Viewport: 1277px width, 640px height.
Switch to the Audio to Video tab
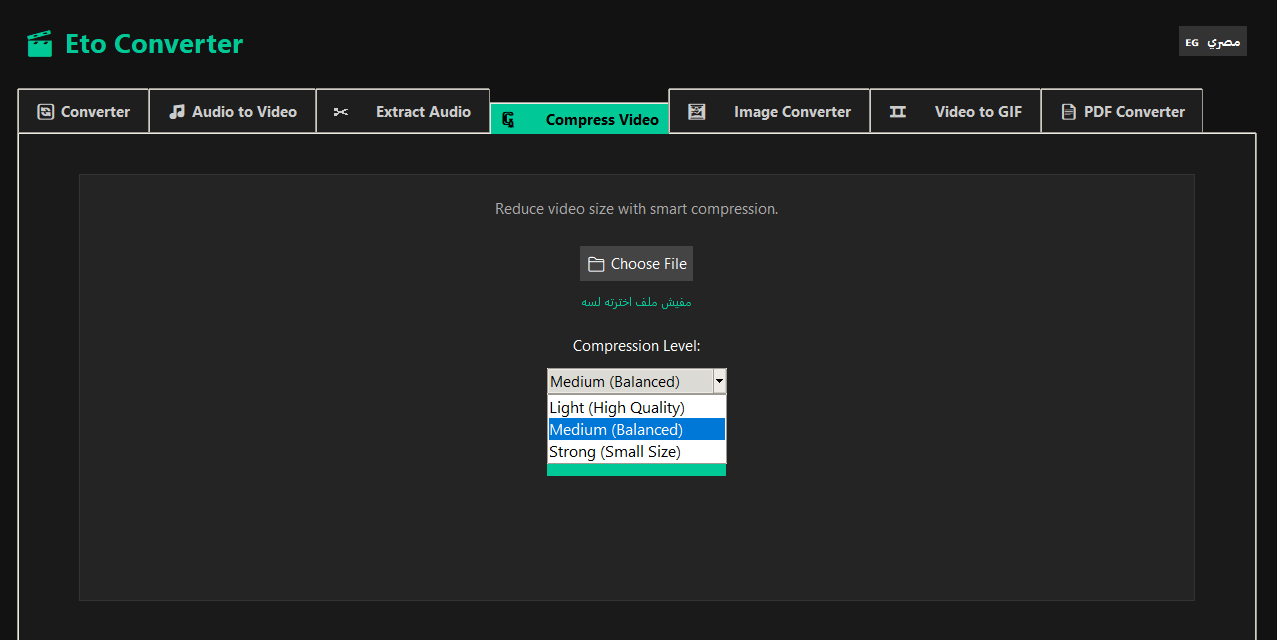pyautogui.click(x=233, y=111)
